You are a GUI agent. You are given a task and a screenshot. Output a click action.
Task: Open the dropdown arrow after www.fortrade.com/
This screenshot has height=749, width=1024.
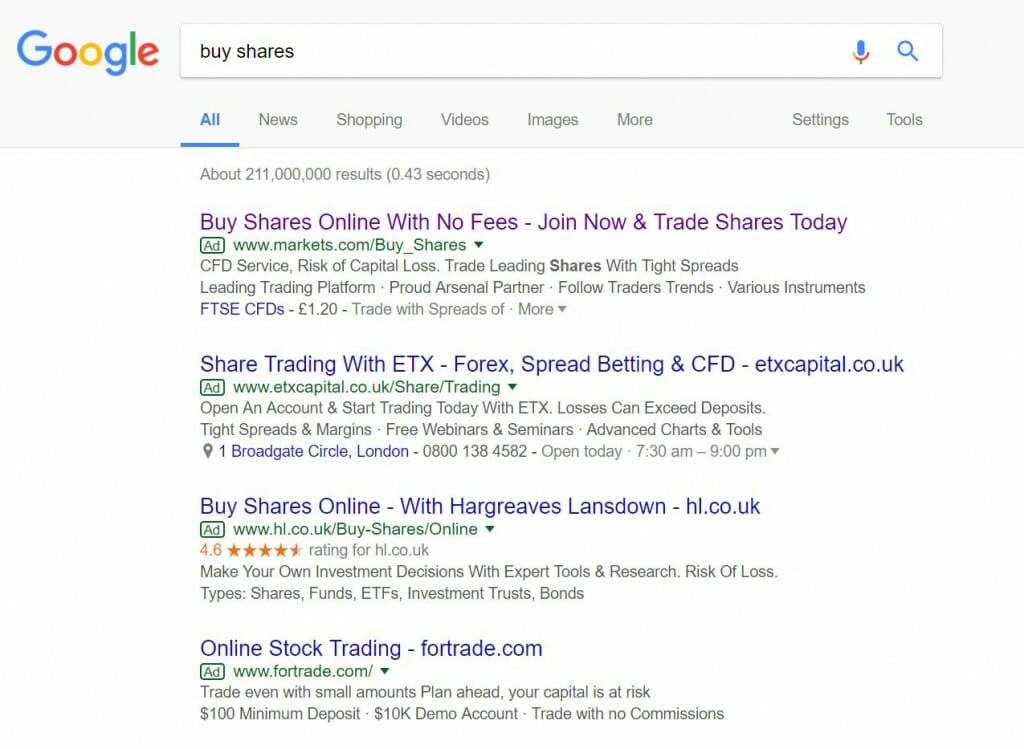point(385,671)
